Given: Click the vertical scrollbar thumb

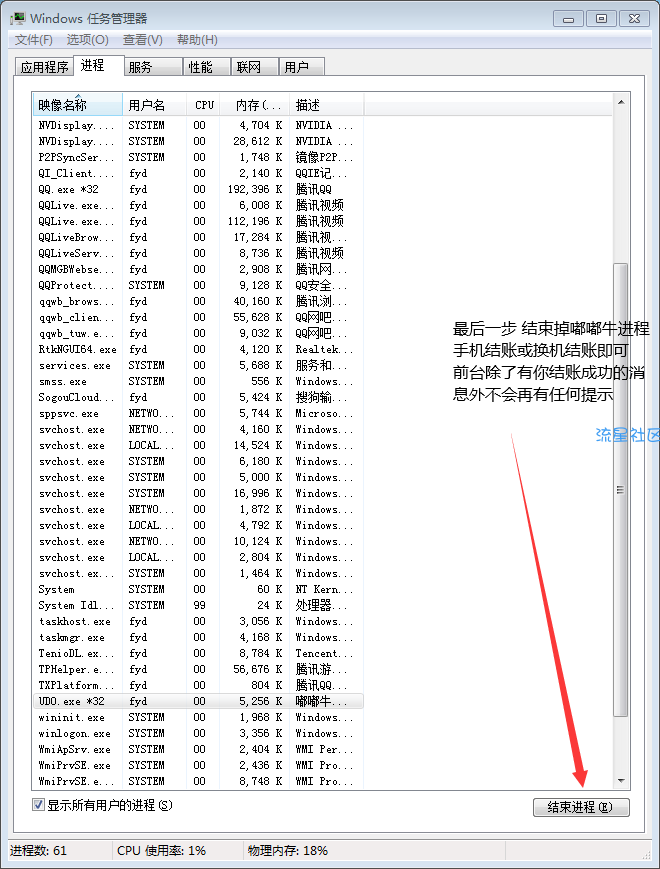Looking at the screenshot, I should (621, 490).
